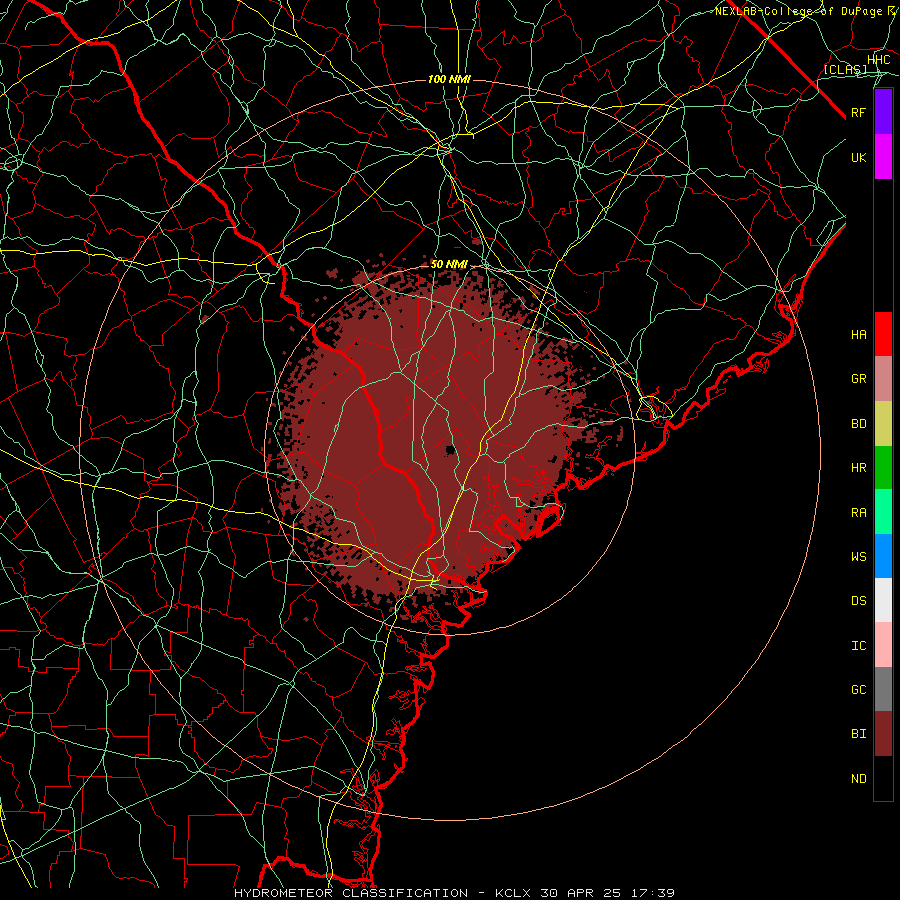Click the '[CLAS]' legend header text

pyautogui.click(x=845, y=70)
